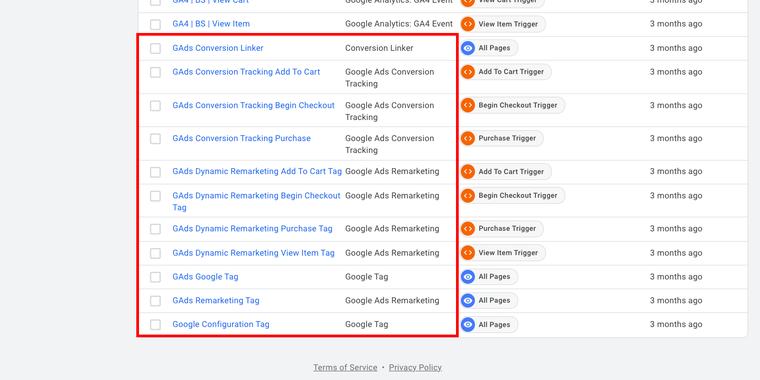
Task: Click All Pages trigger for Google Configuration Tag
Action: click(x=489, y=324)
